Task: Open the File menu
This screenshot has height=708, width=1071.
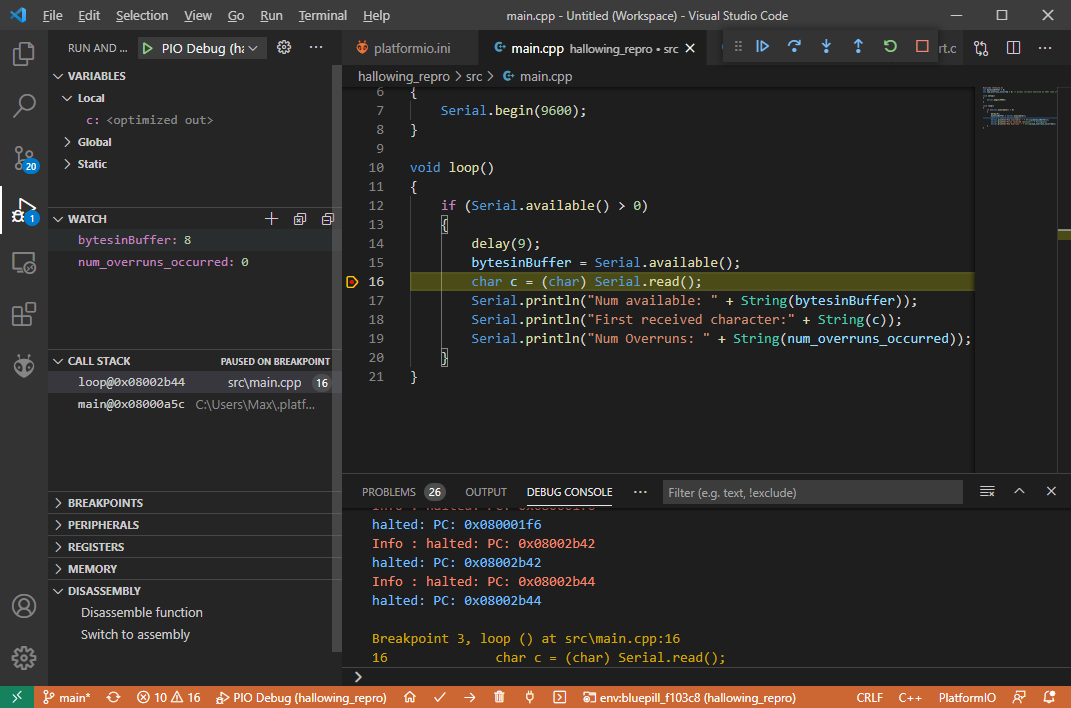Action: (52, 15)
